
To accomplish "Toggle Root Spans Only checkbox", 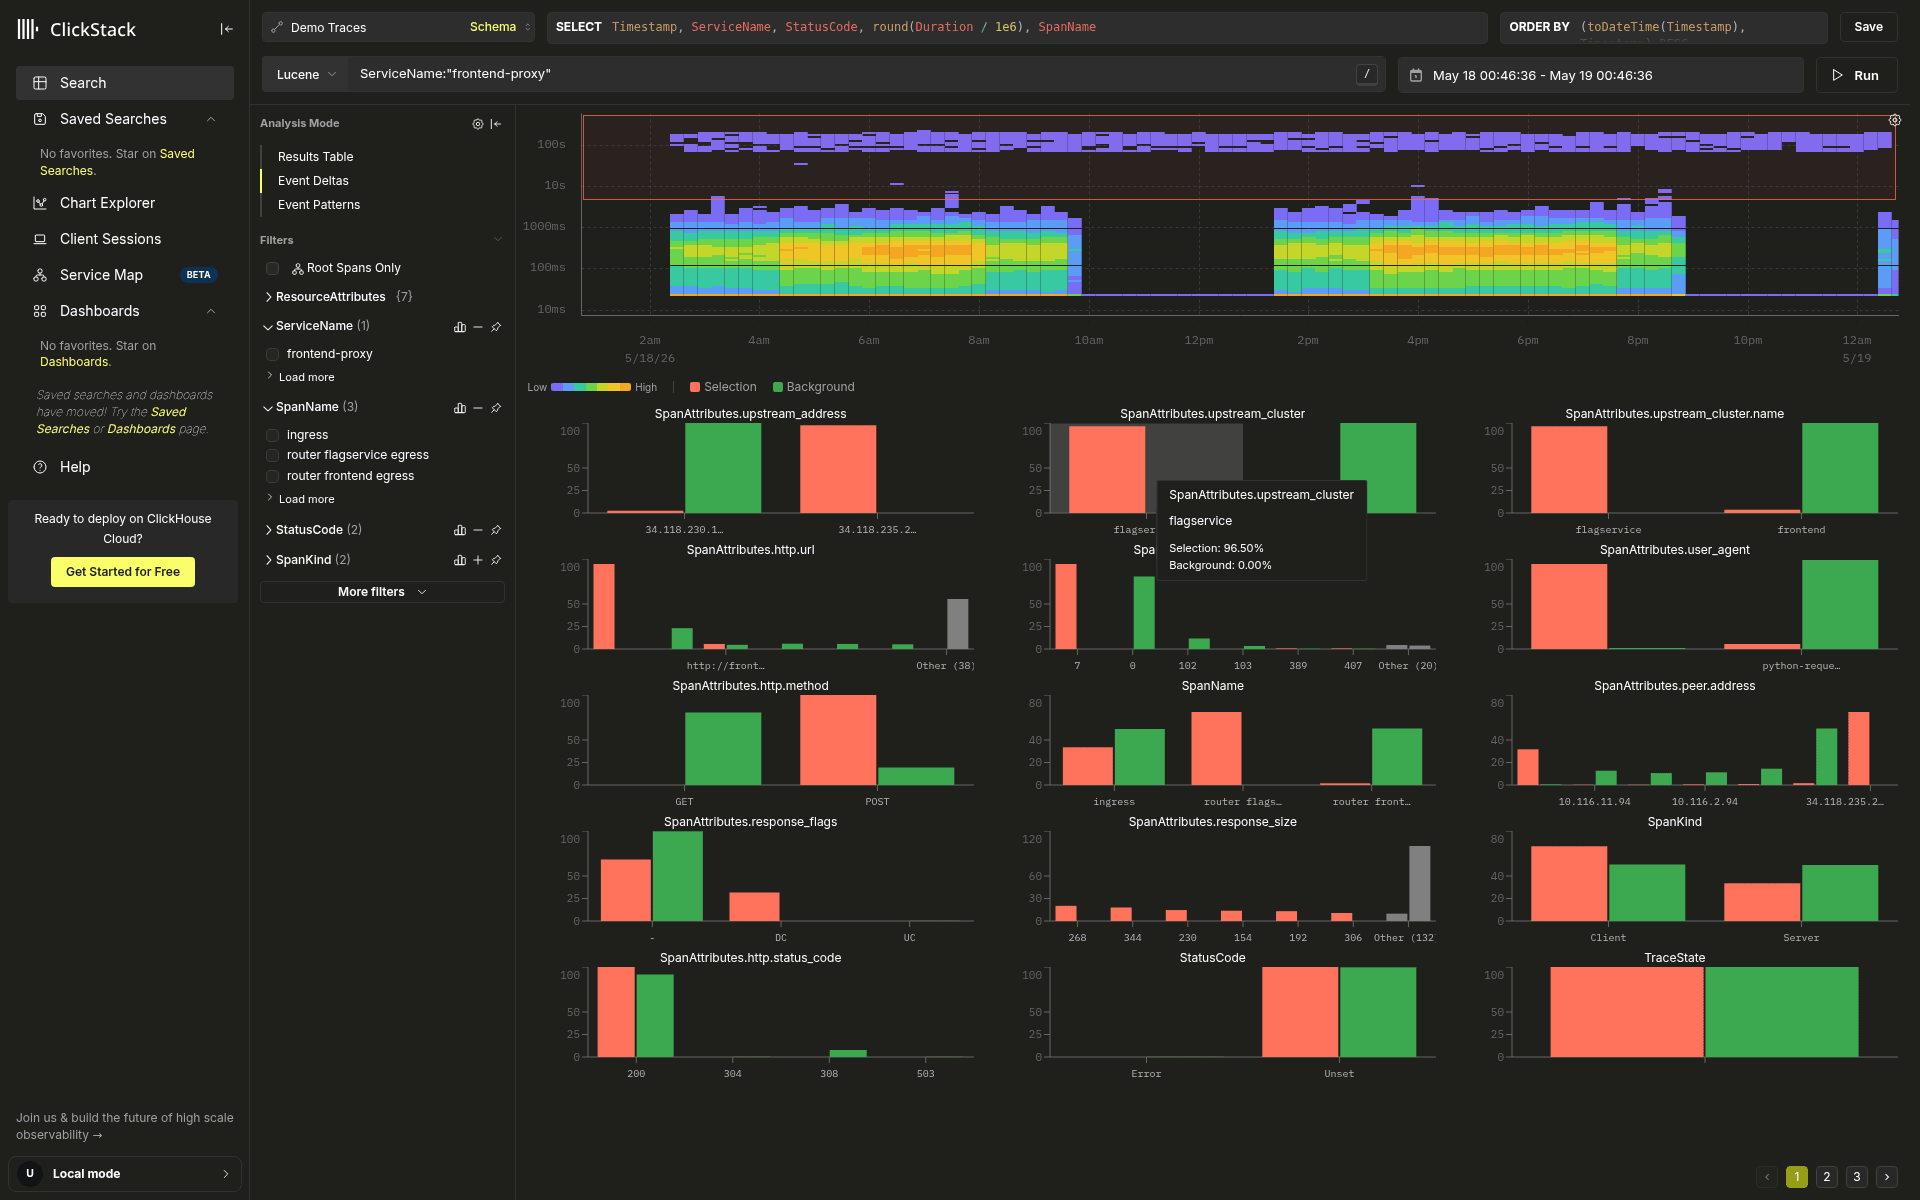I will [272, 268].
